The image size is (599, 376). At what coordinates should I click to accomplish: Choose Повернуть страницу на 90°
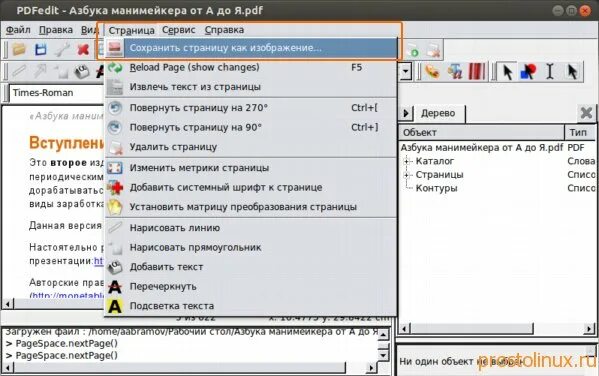[x=251, y=128]
